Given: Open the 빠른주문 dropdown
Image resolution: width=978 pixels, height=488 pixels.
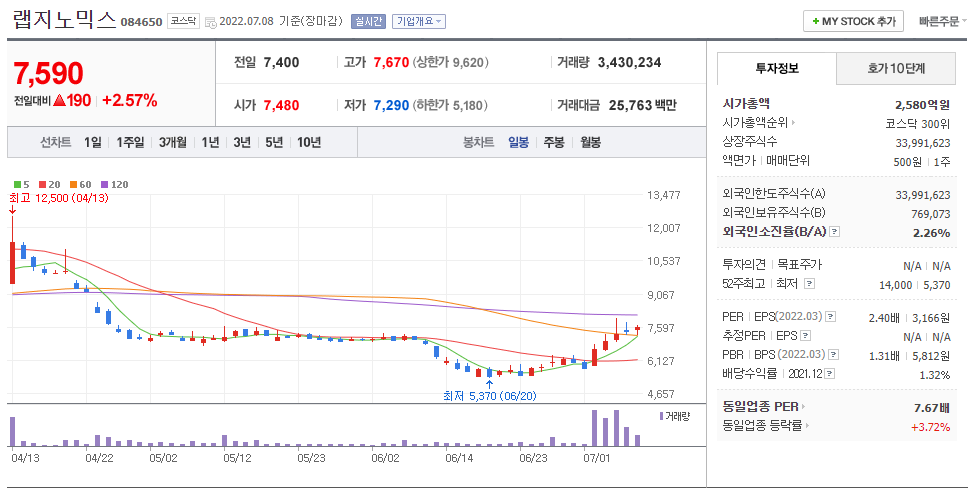Looking at the screenshot, I should click(942, 21).
